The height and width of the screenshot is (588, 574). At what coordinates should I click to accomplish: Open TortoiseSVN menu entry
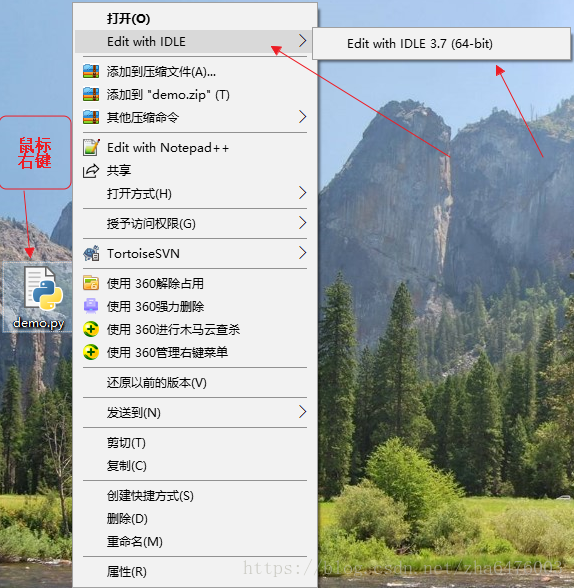[195, 254]
